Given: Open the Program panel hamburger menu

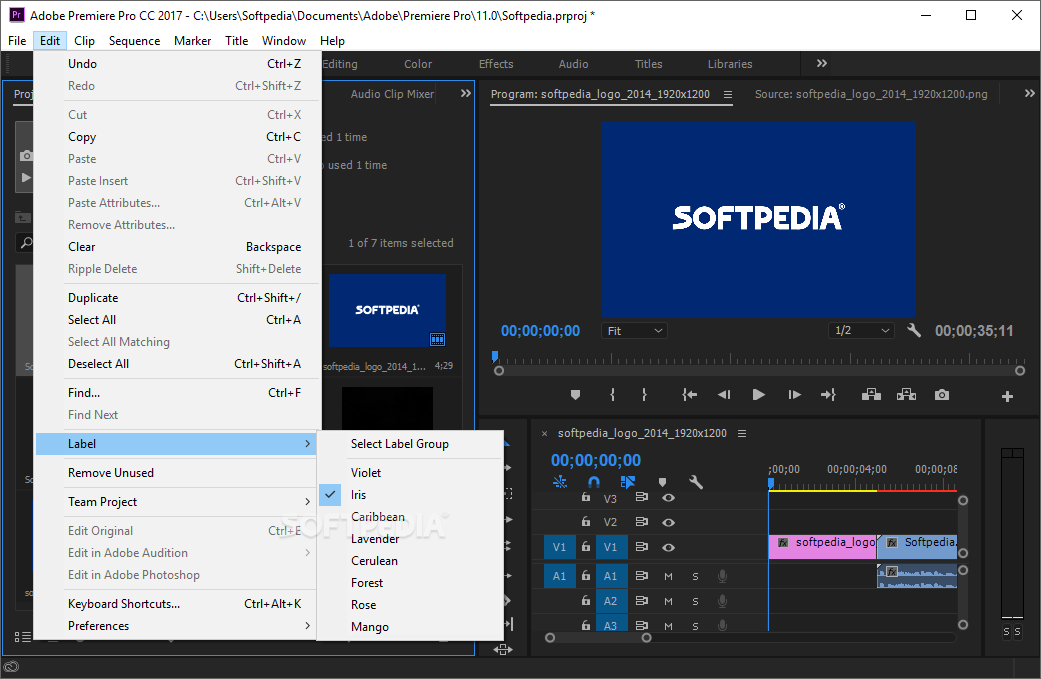Looking at the screenshot, I should point(728,94).
